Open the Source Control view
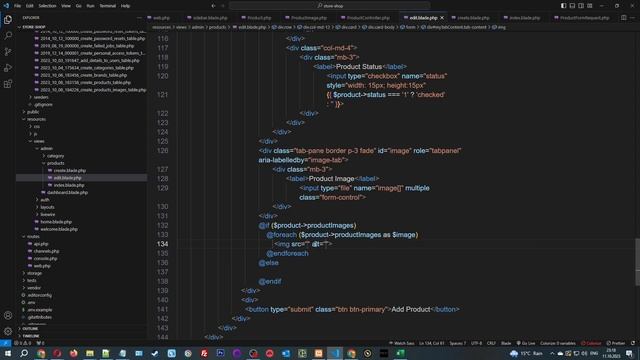Image resolution: width=640 pixels, height=360 pixels. click(x=8, y=52)
